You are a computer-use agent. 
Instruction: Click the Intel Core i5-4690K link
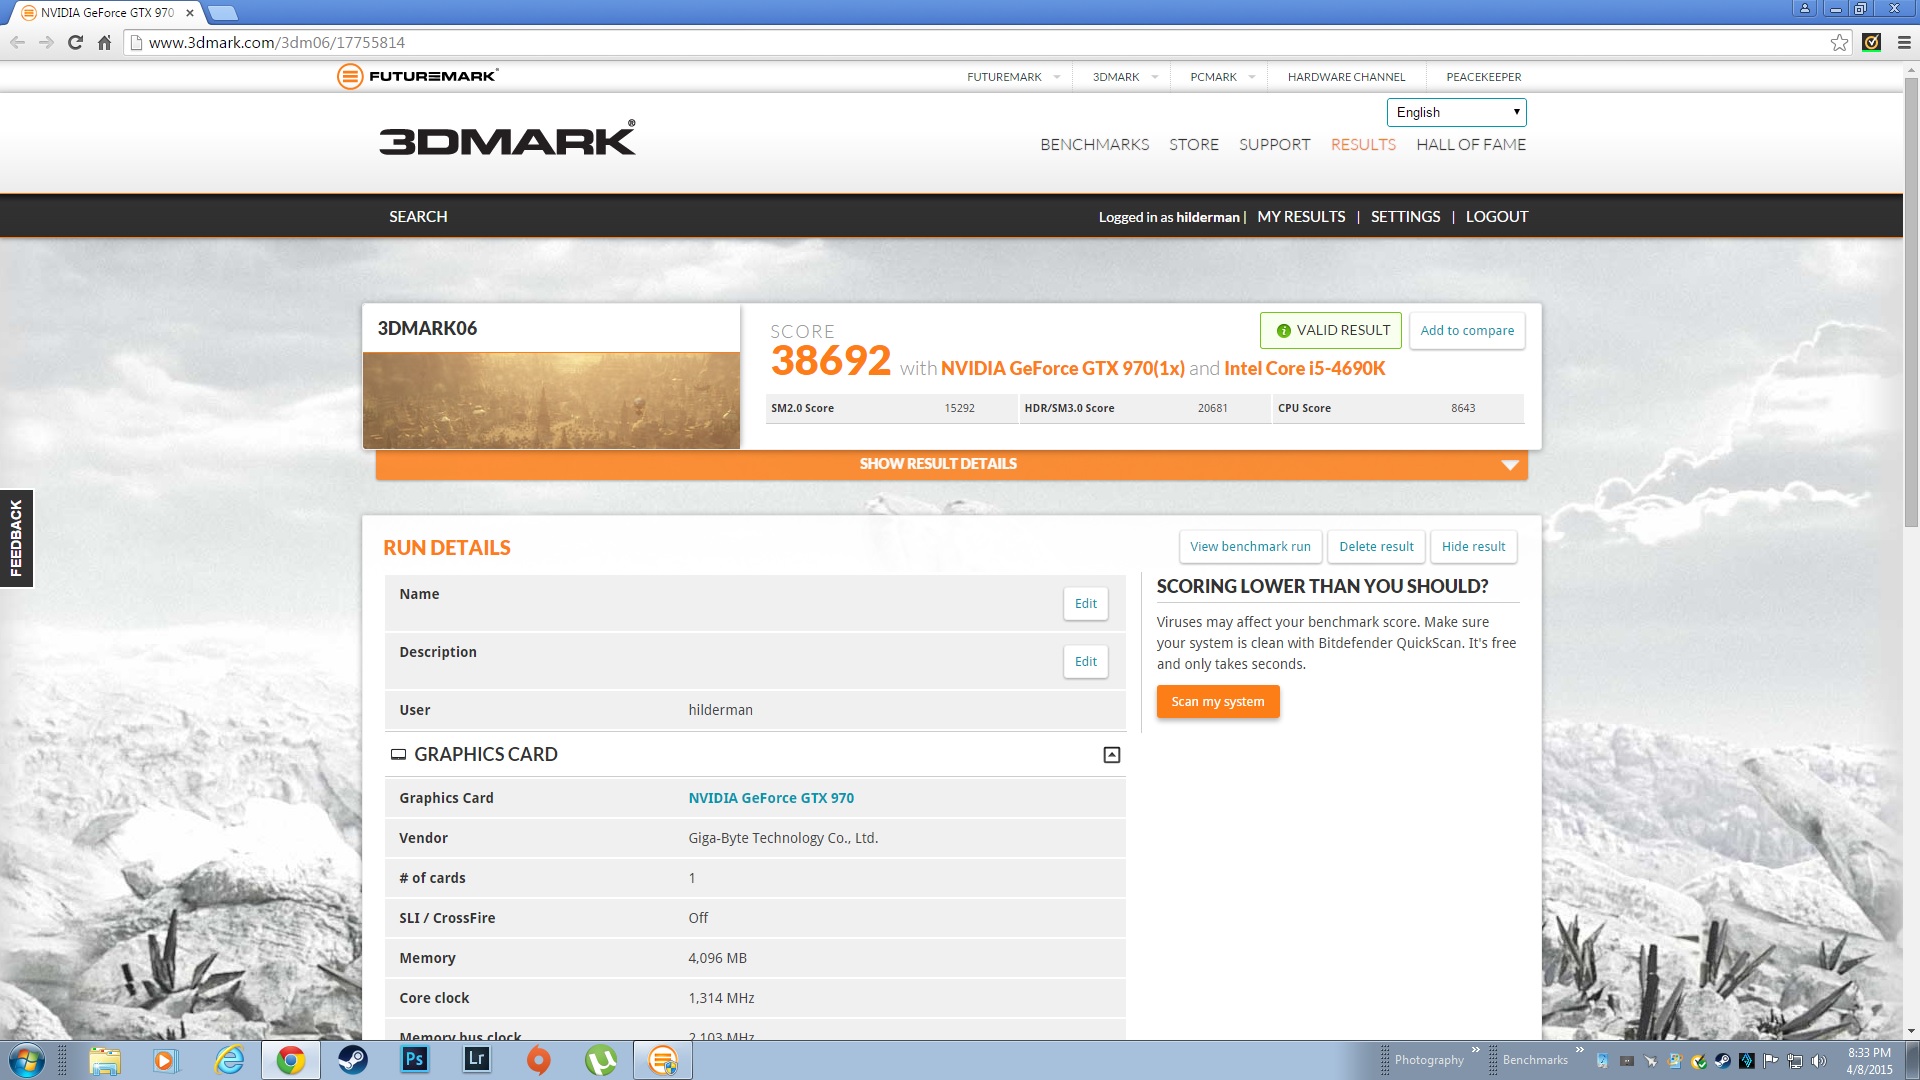pyautogui.click(x=1304, y=369)
